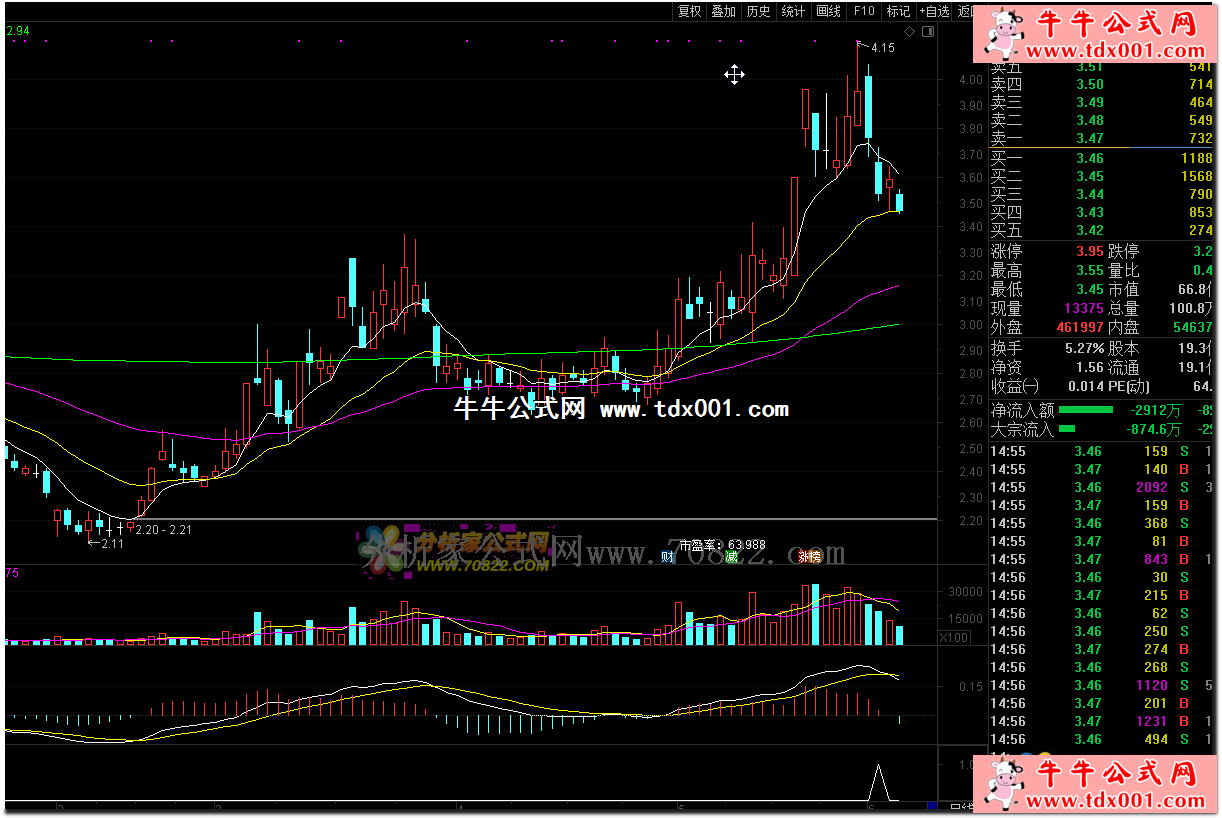Screen dimensions: 1222x818
Task: Click the 4.00 price axis label
Action: 970,80
